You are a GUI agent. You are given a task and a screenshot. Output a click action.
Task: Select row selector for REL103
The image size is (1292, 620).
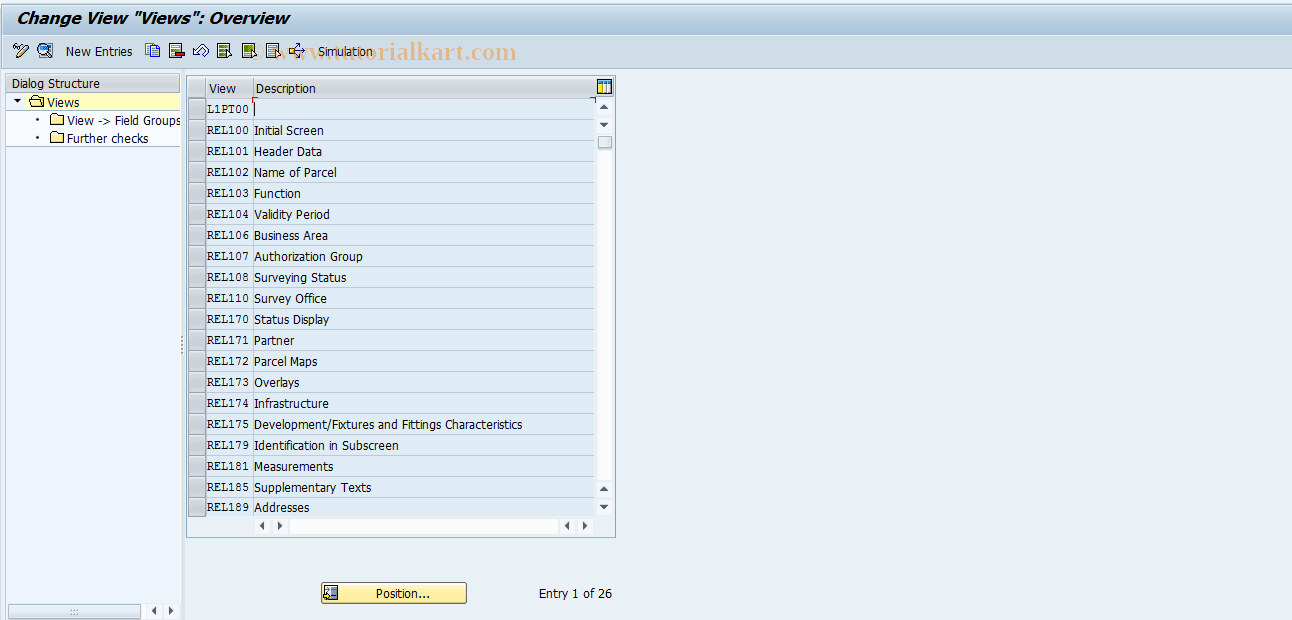pos(197,193)
